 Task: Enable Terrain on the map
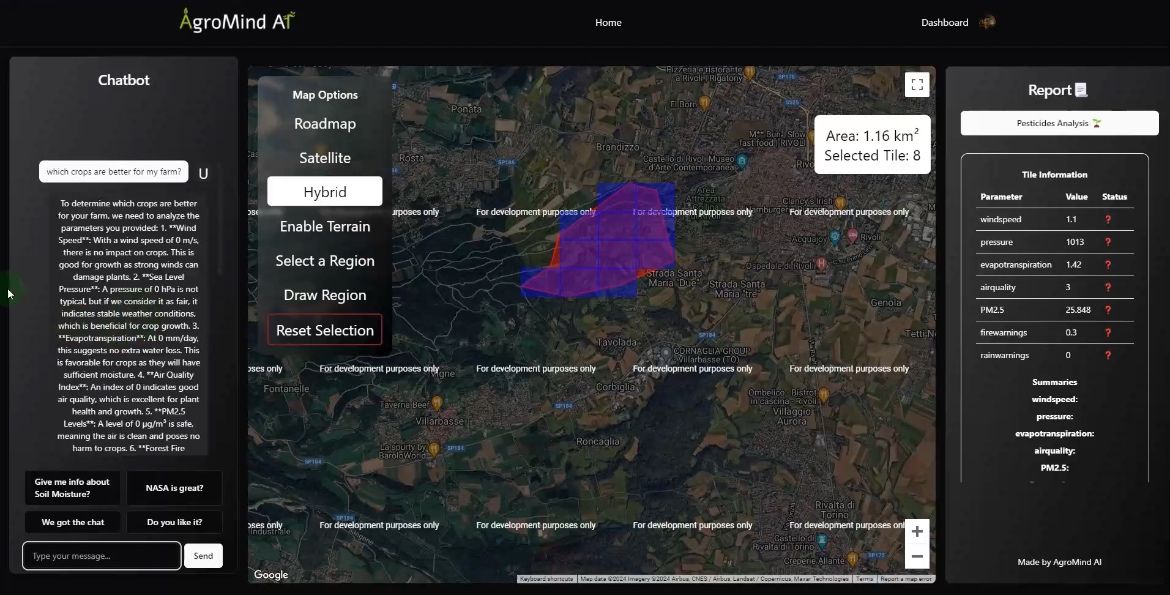(325, 226)
